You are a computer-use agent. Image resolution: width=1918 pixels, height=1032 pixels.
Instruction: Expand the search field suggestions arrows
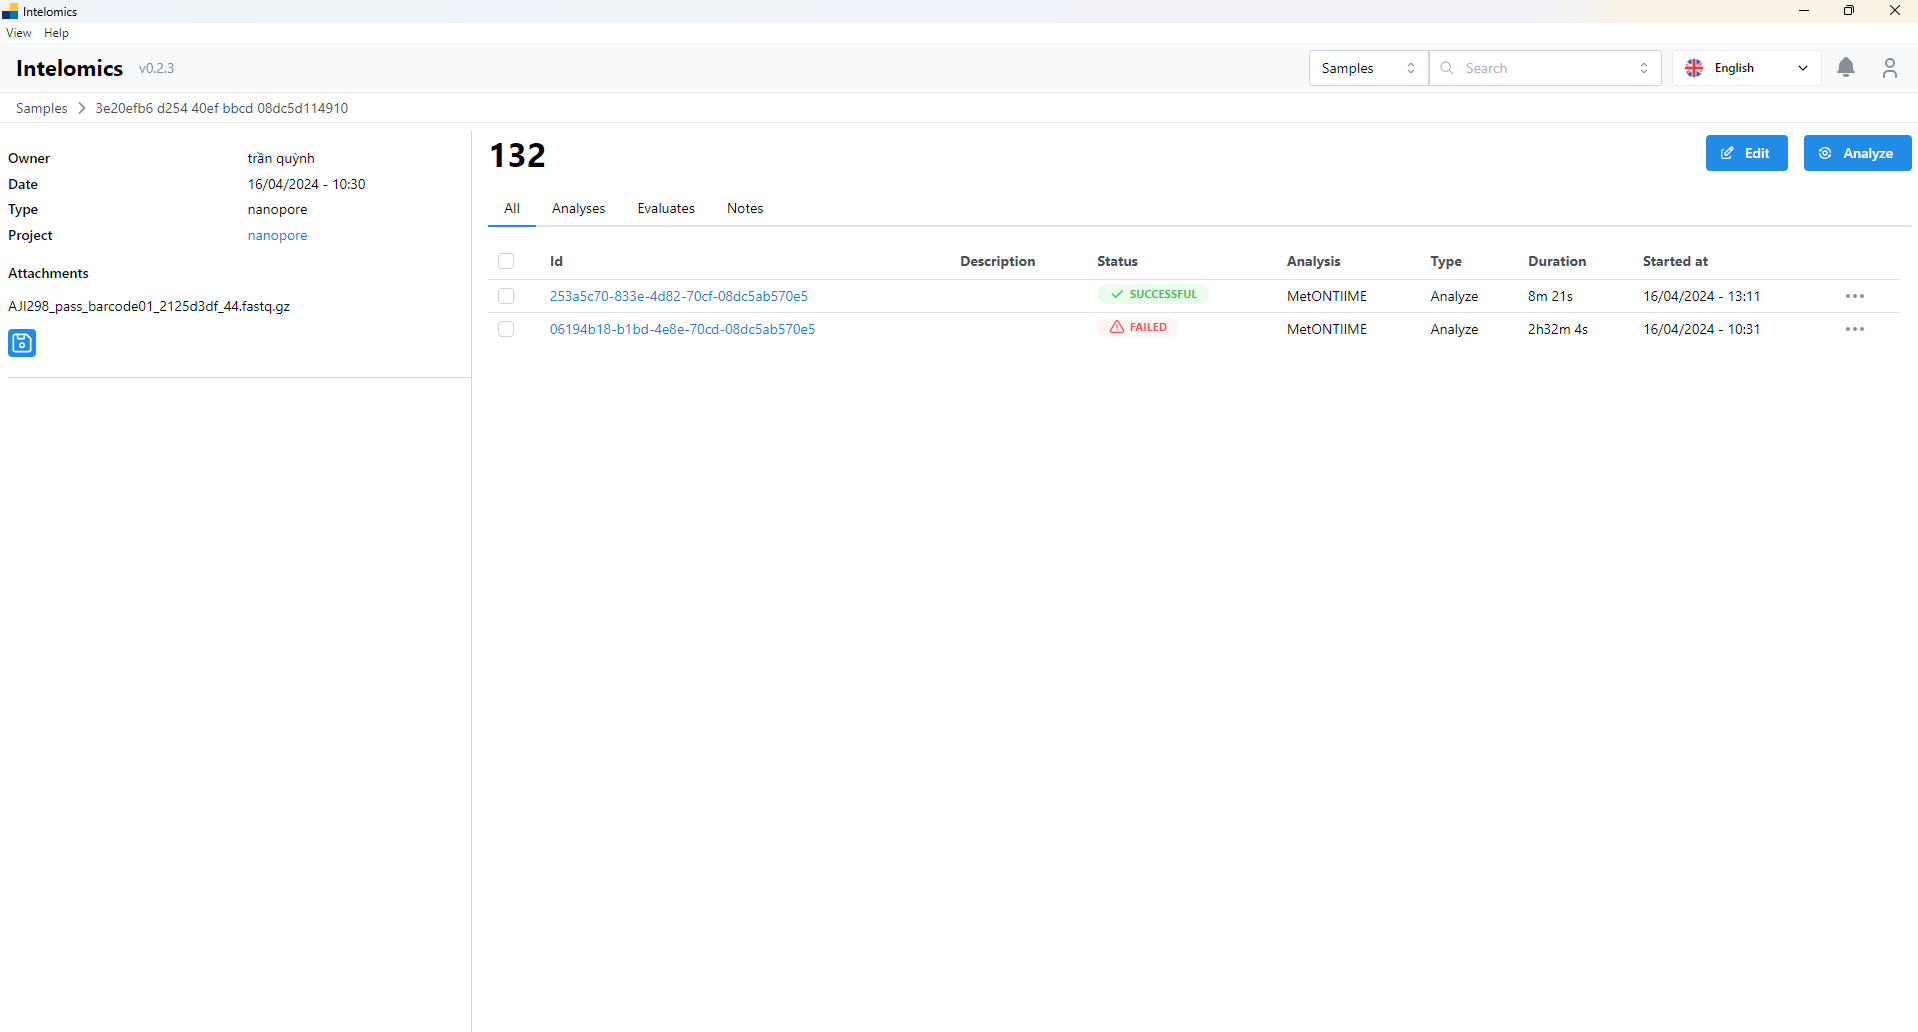pyautogui.click(x=1643, y=68)
